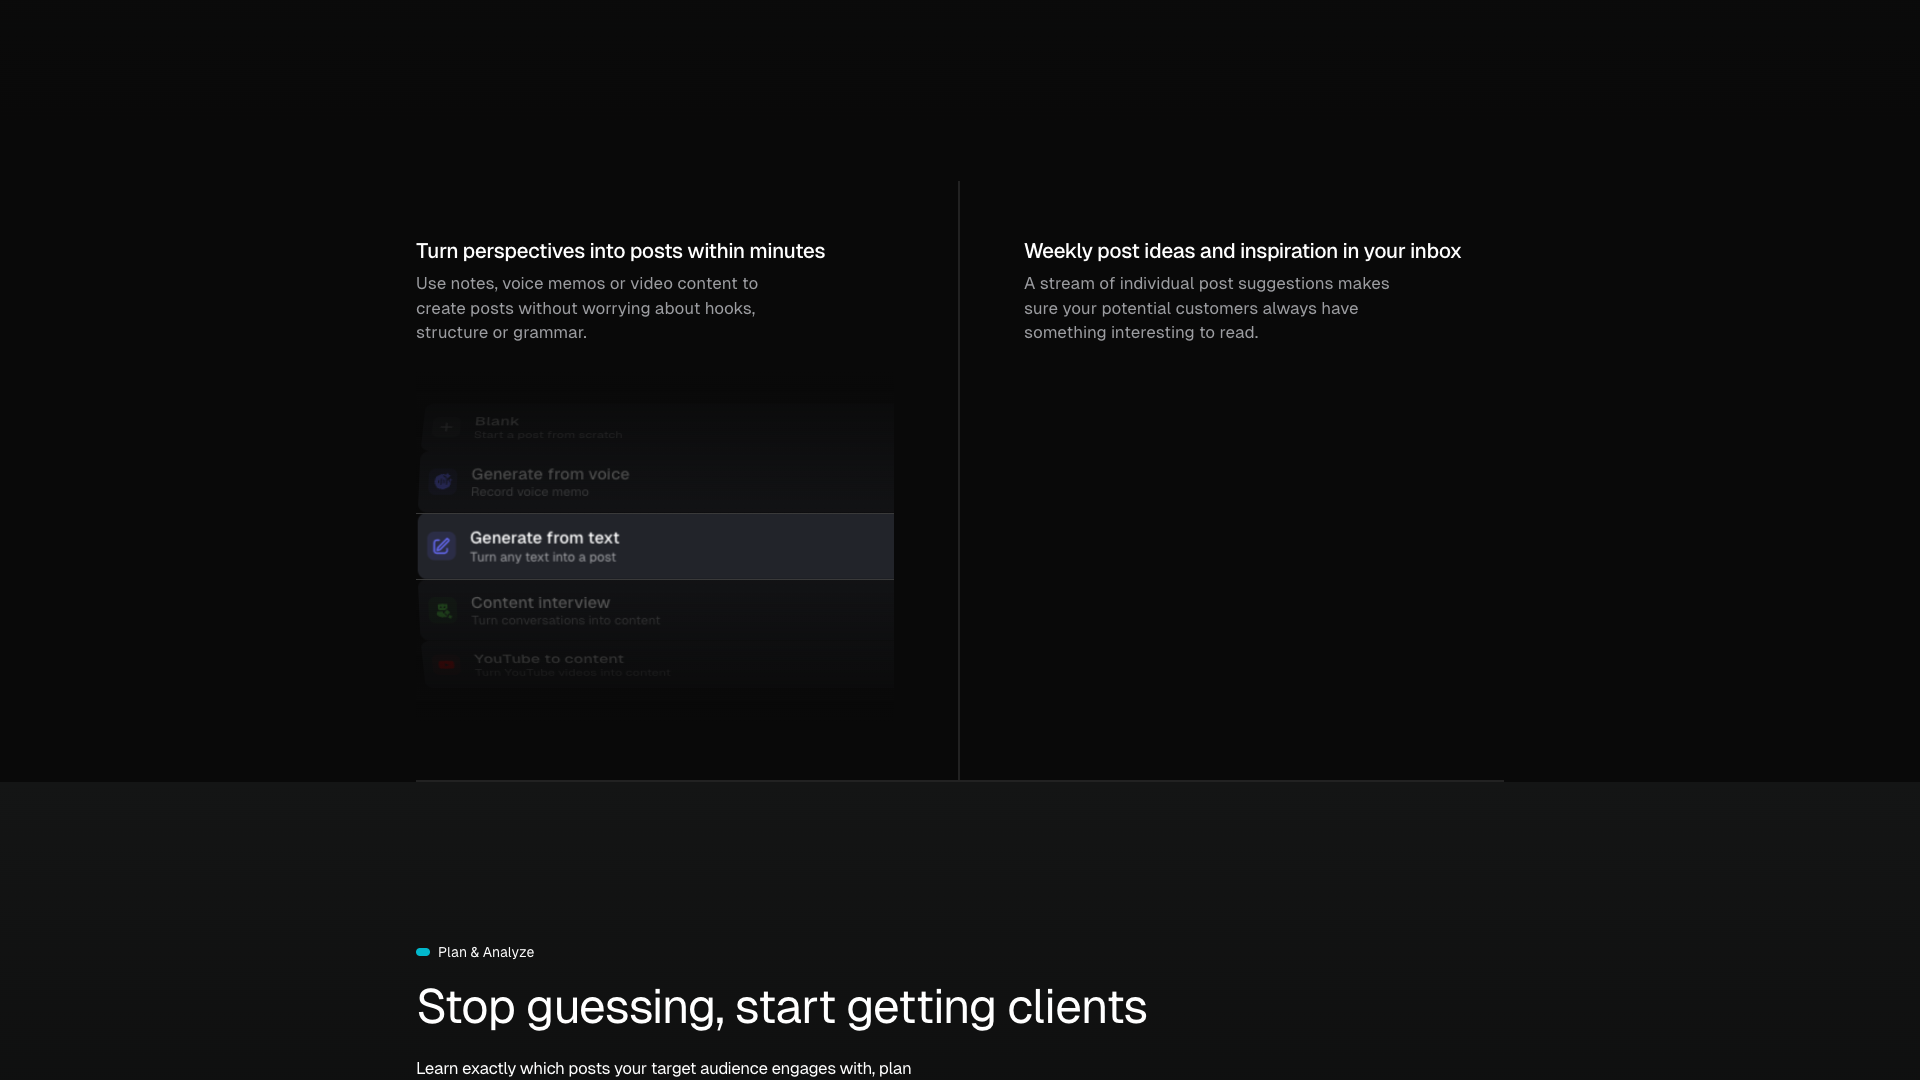Toggle the cyan pill next to Plan & Analyze
1920x1080 pixels.
pos(423,951)
